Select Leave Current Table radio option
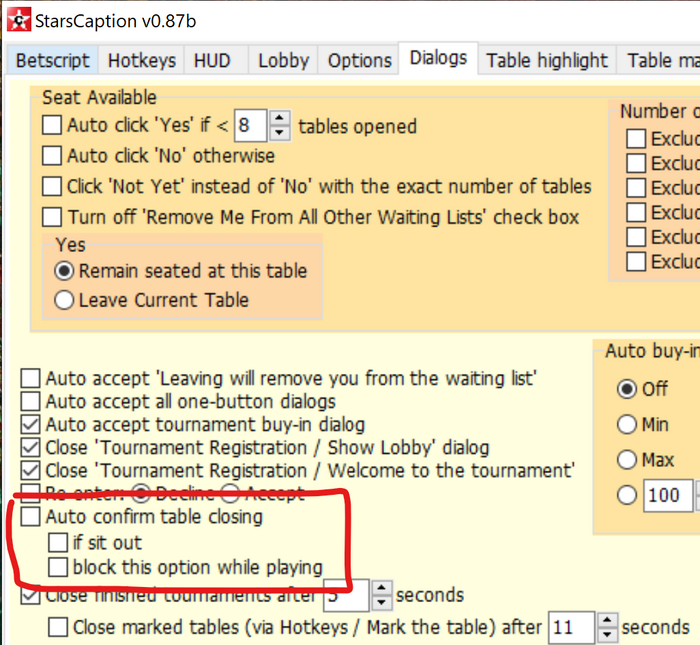The width and height of the screenshot is (700, 645). click(x=64, y=300)
